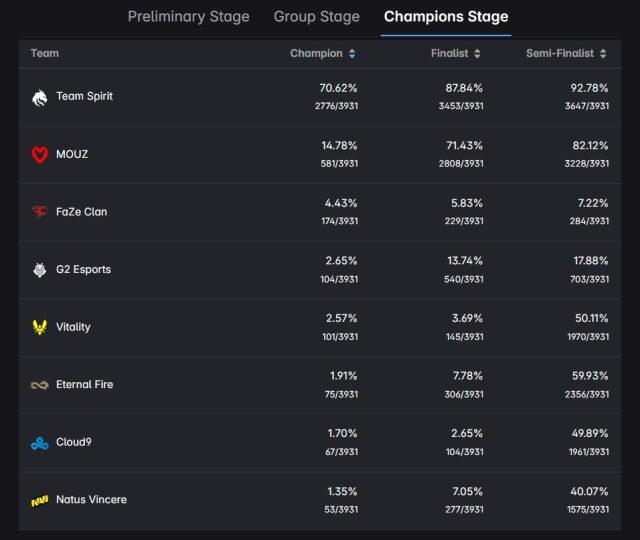Viewport: 640px width, 540px height.
Task: Click MOUZ's 82.12% semi-finalist value
Action: (x=589, y=145)
